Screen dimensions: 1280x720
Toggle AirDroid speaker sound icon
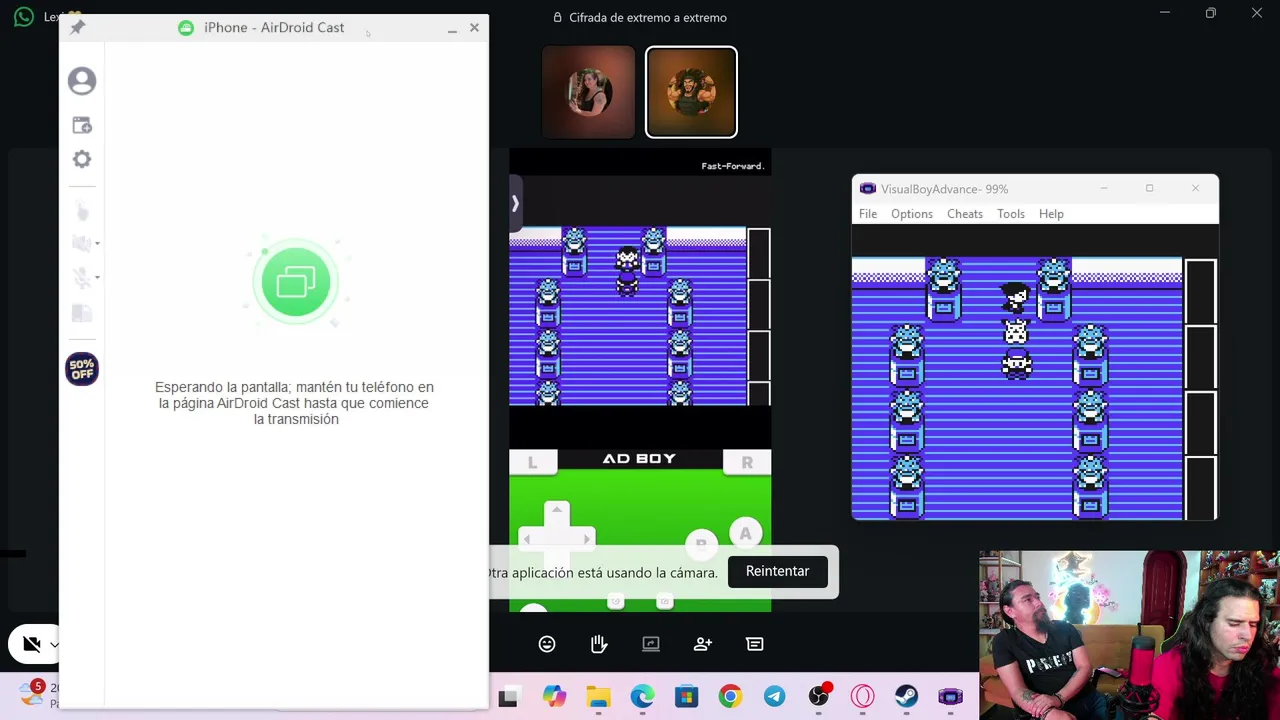(x=80, y=243)
